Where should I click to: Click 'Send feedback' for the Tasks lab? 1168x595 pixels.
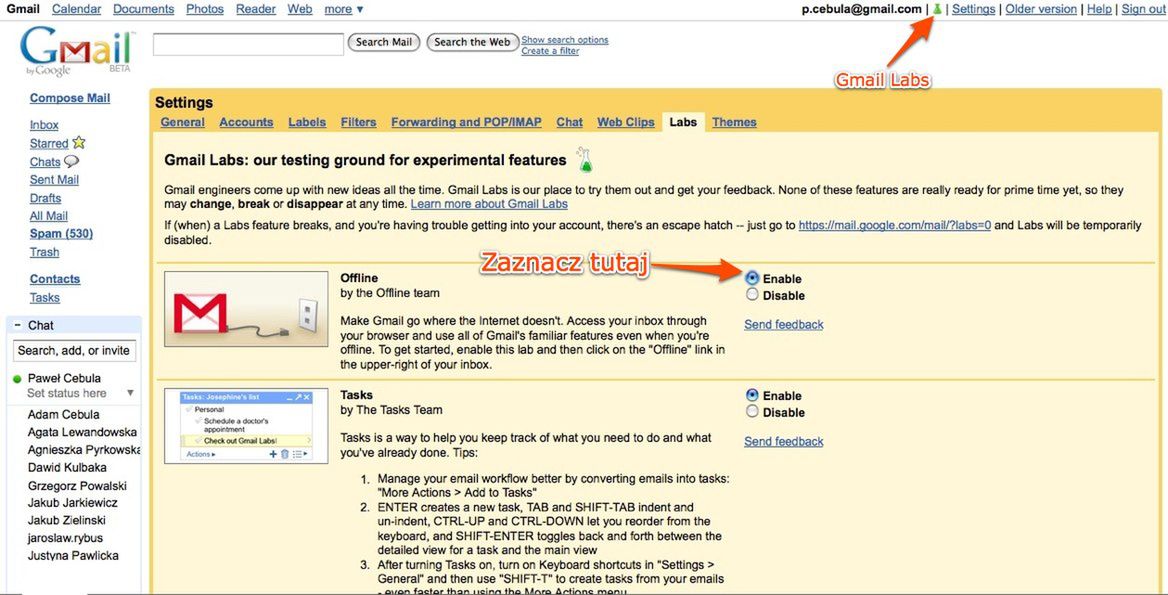pos(784,442)
